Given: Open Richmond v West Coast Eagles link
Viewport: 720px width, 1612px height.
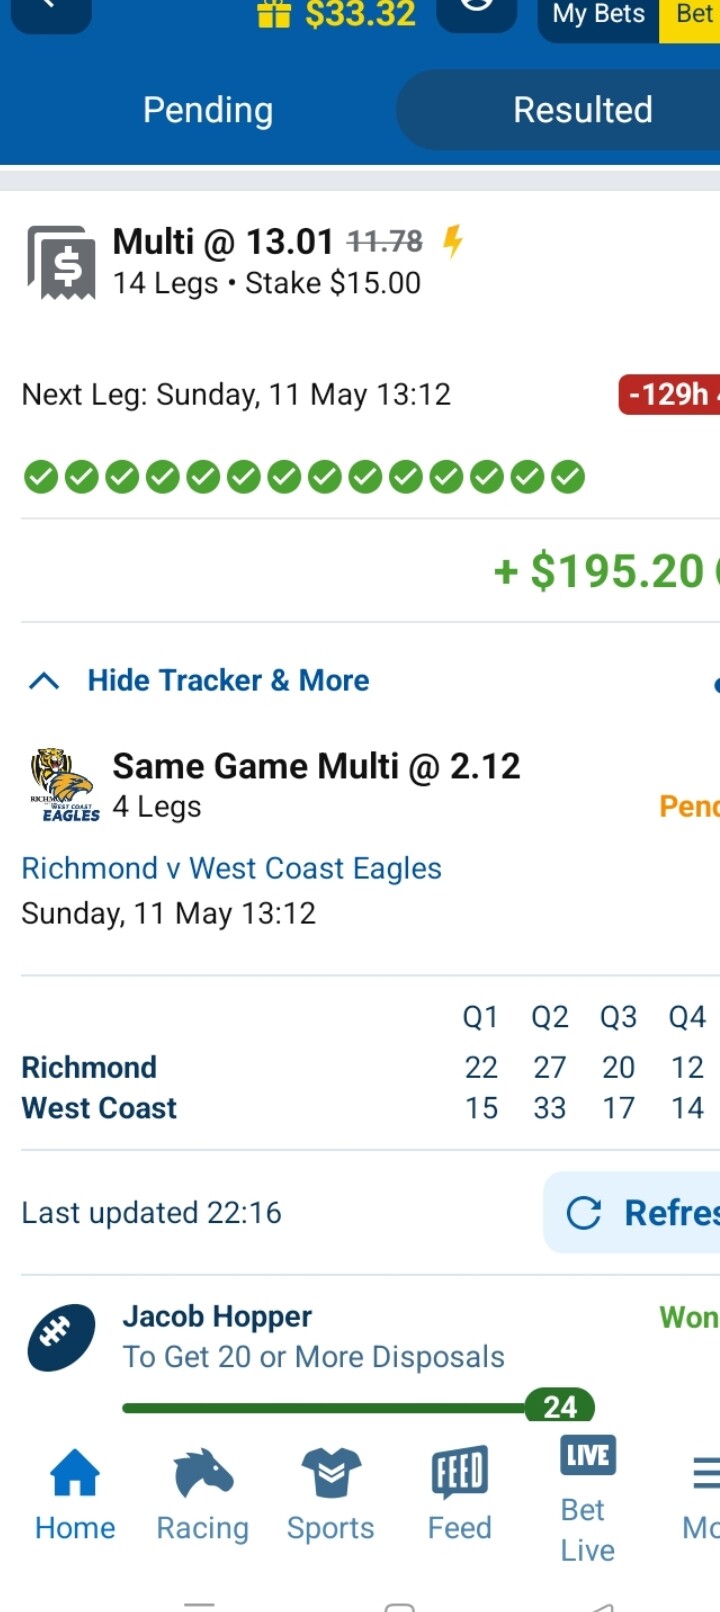Looking at the screenshot, I should click(x=232, y=868).
